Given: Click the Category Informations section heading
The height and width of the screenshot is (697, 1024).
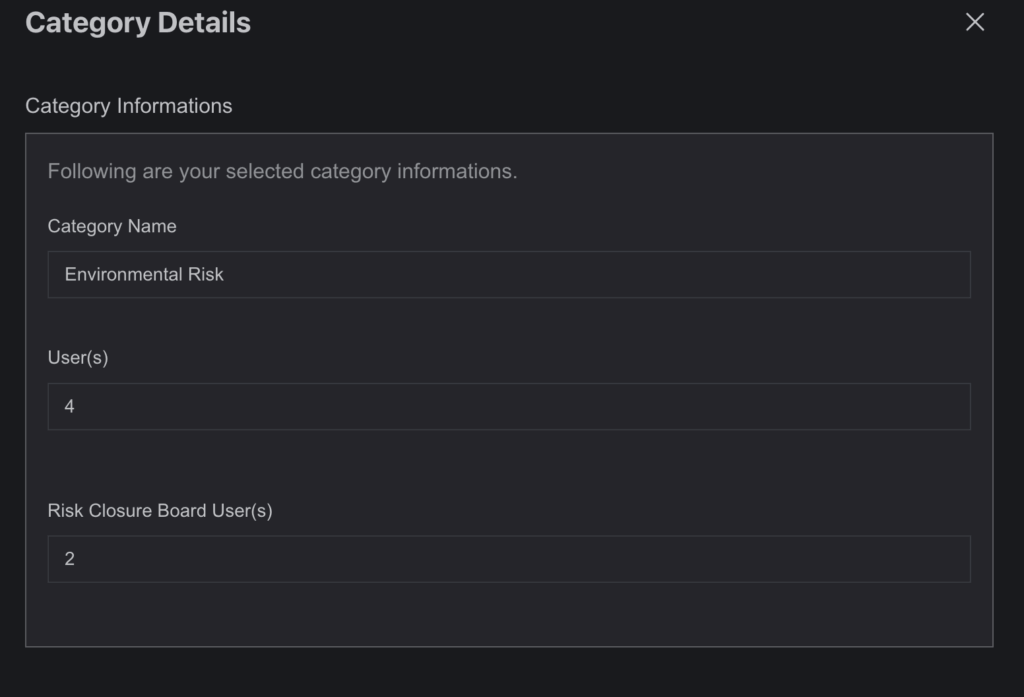Looking at the screenshot, I should click(129, 106).
